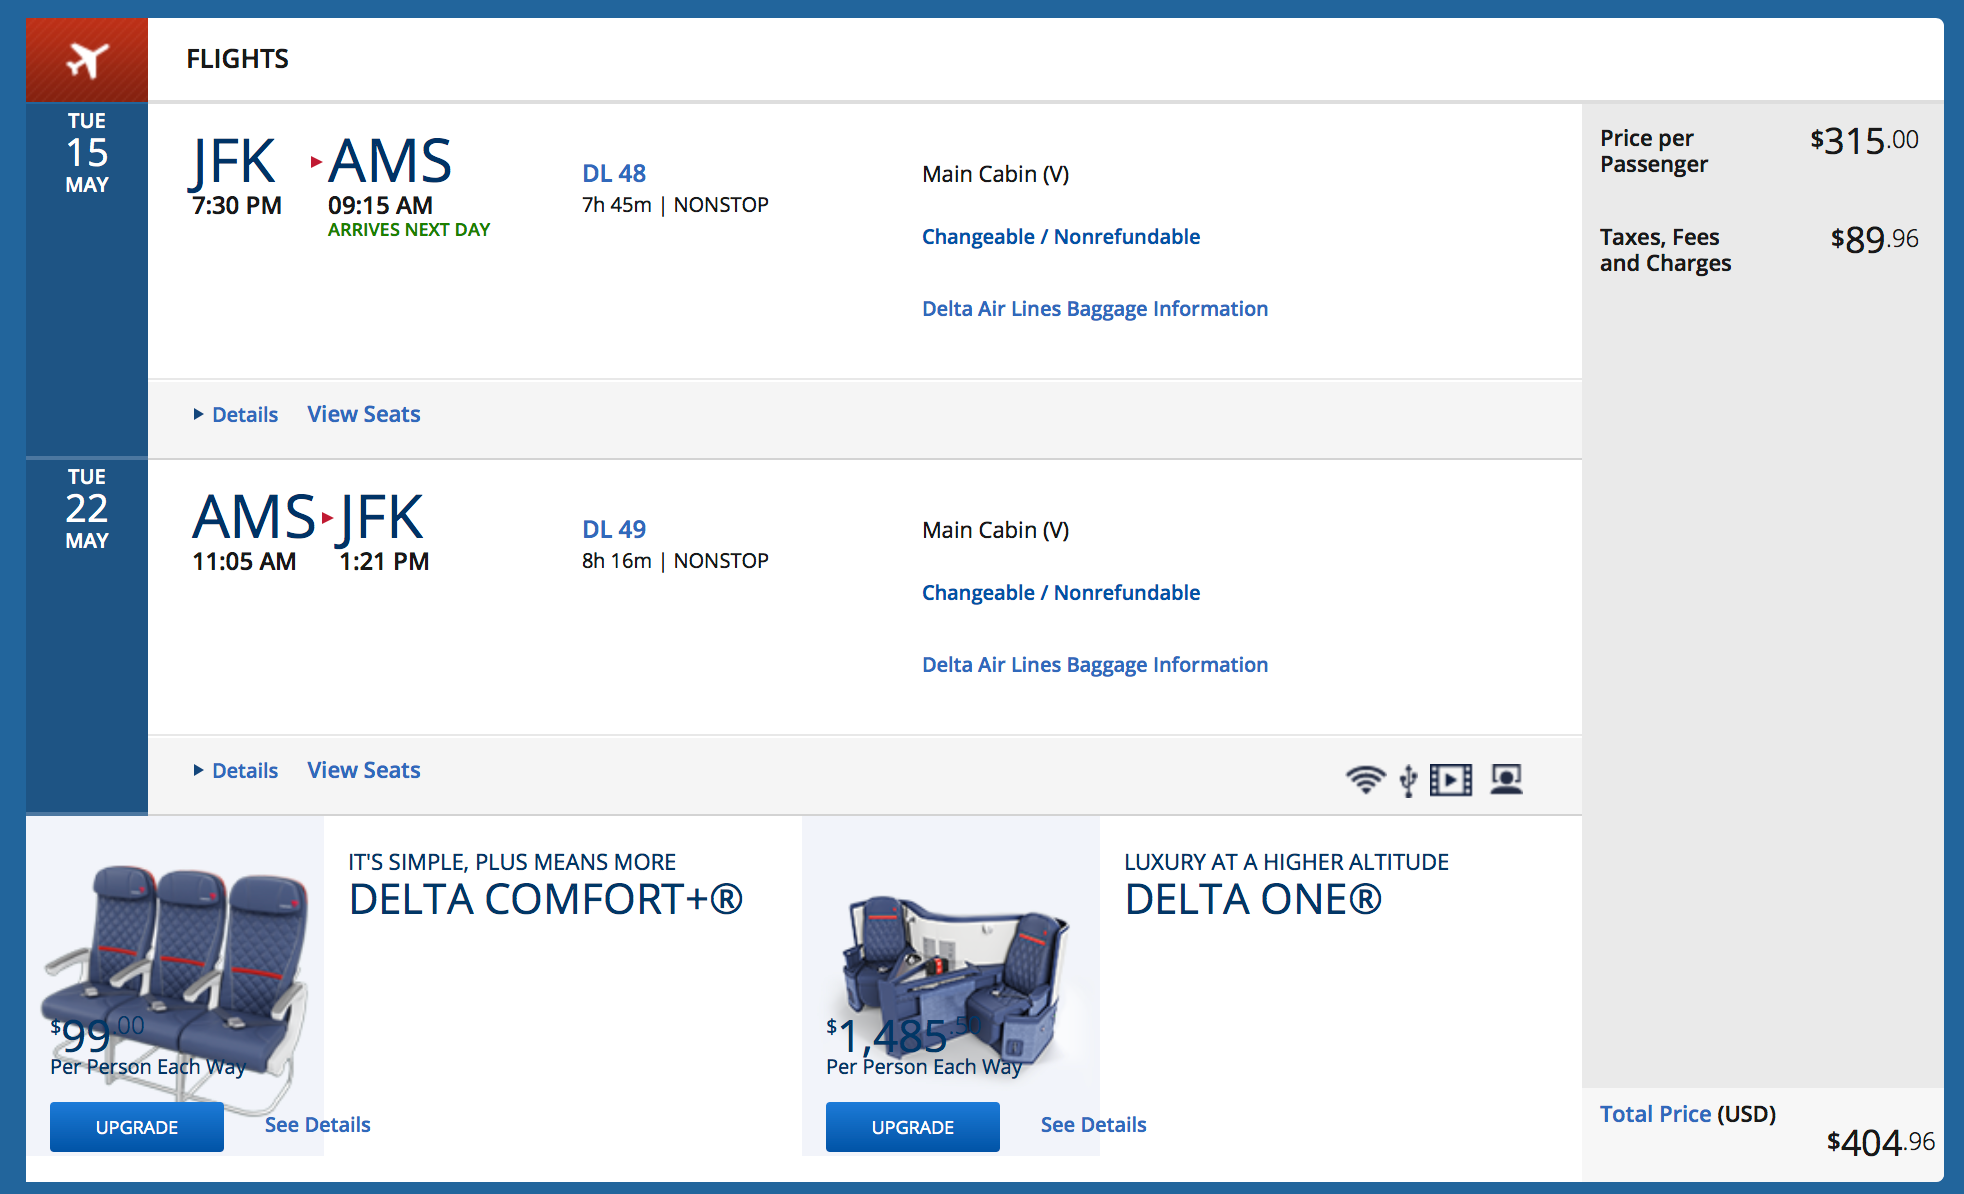The width and height of the screenshot is (1964, 1194).
Task: Click the Wi-Fi amenity icon
Action: pos(1365,779)
